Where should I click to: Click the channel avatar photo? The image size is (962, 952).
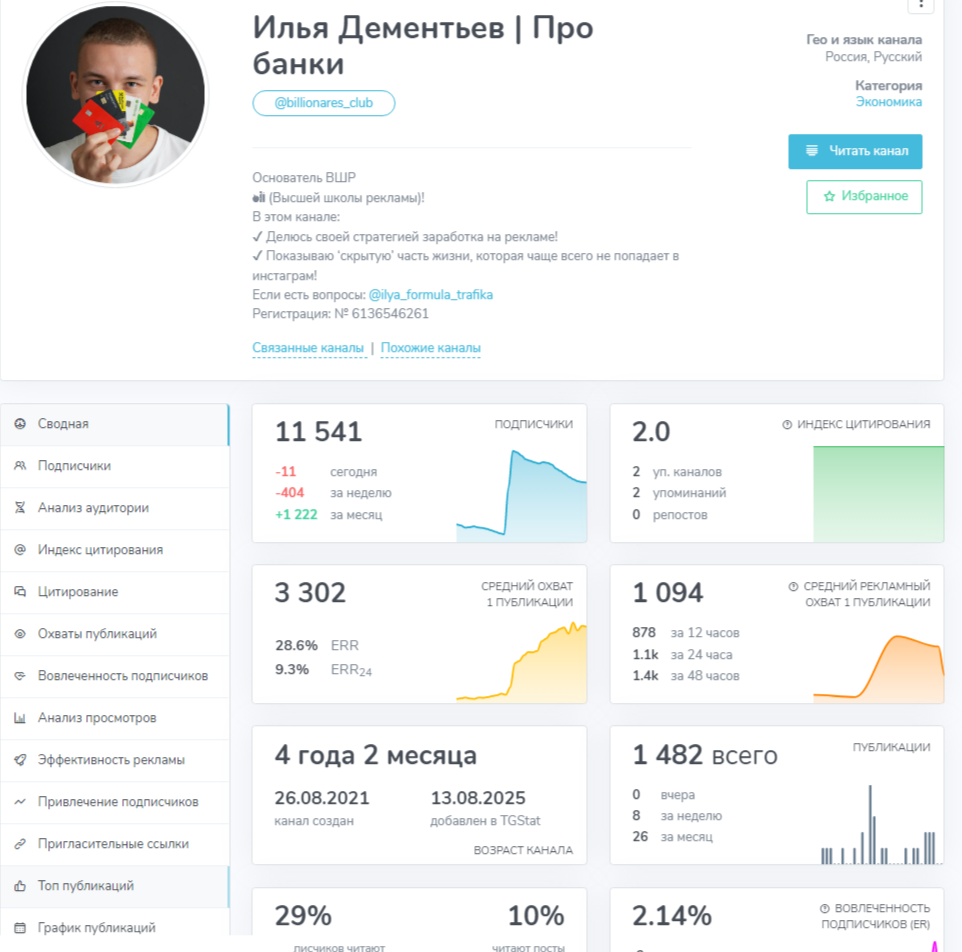[117, 94]
